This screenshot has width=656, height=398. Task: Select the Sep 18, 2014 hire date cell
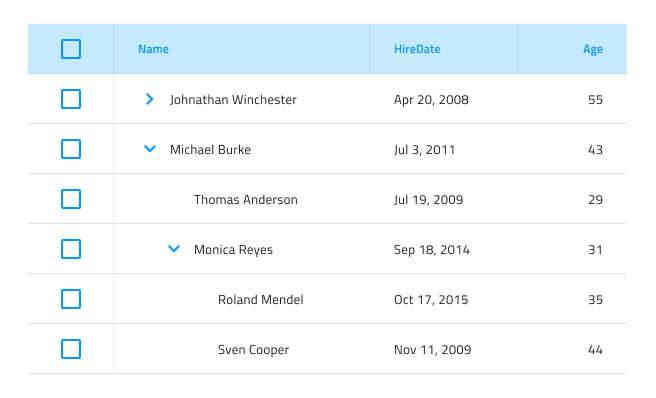[x=443, y=249]
